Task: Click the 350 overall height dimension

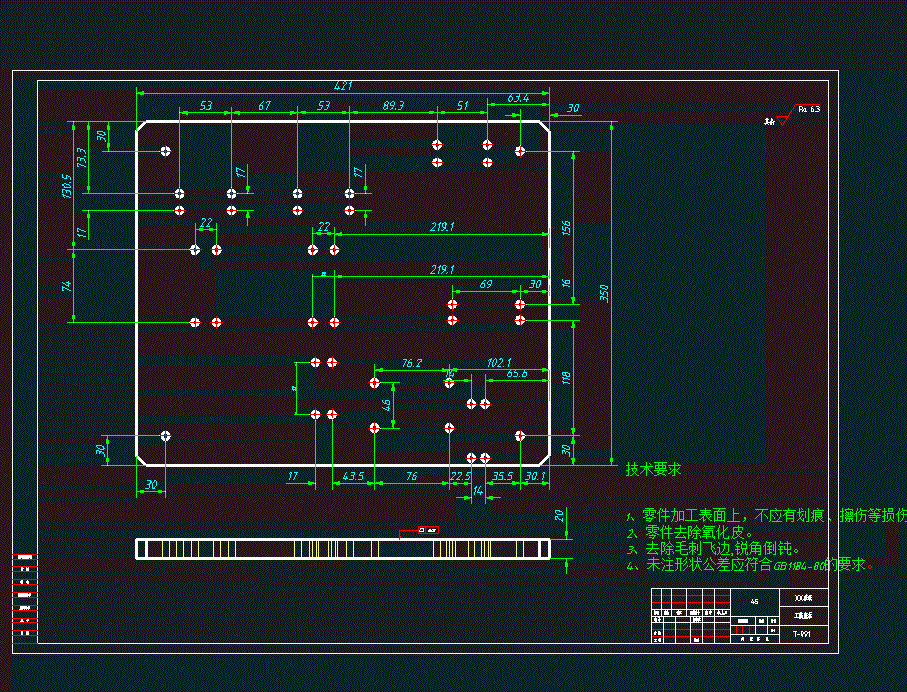Action: 604,293
